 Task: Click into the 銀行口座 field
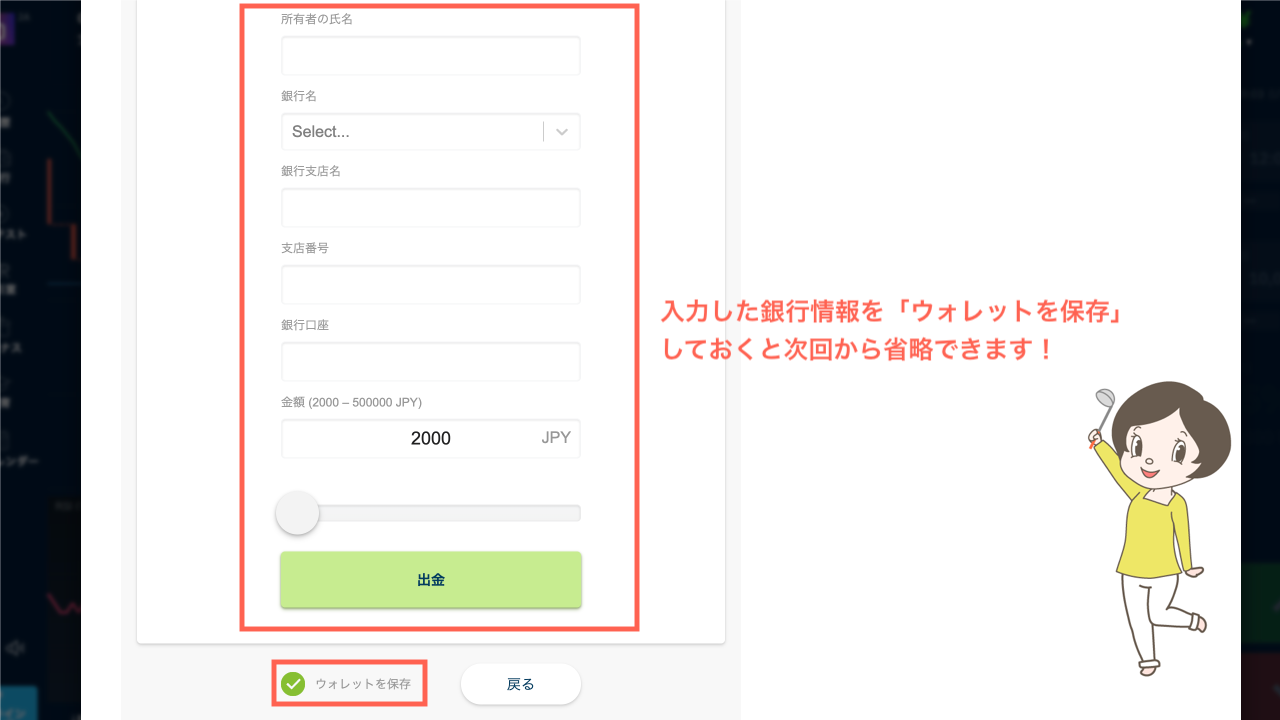(431, 362)
